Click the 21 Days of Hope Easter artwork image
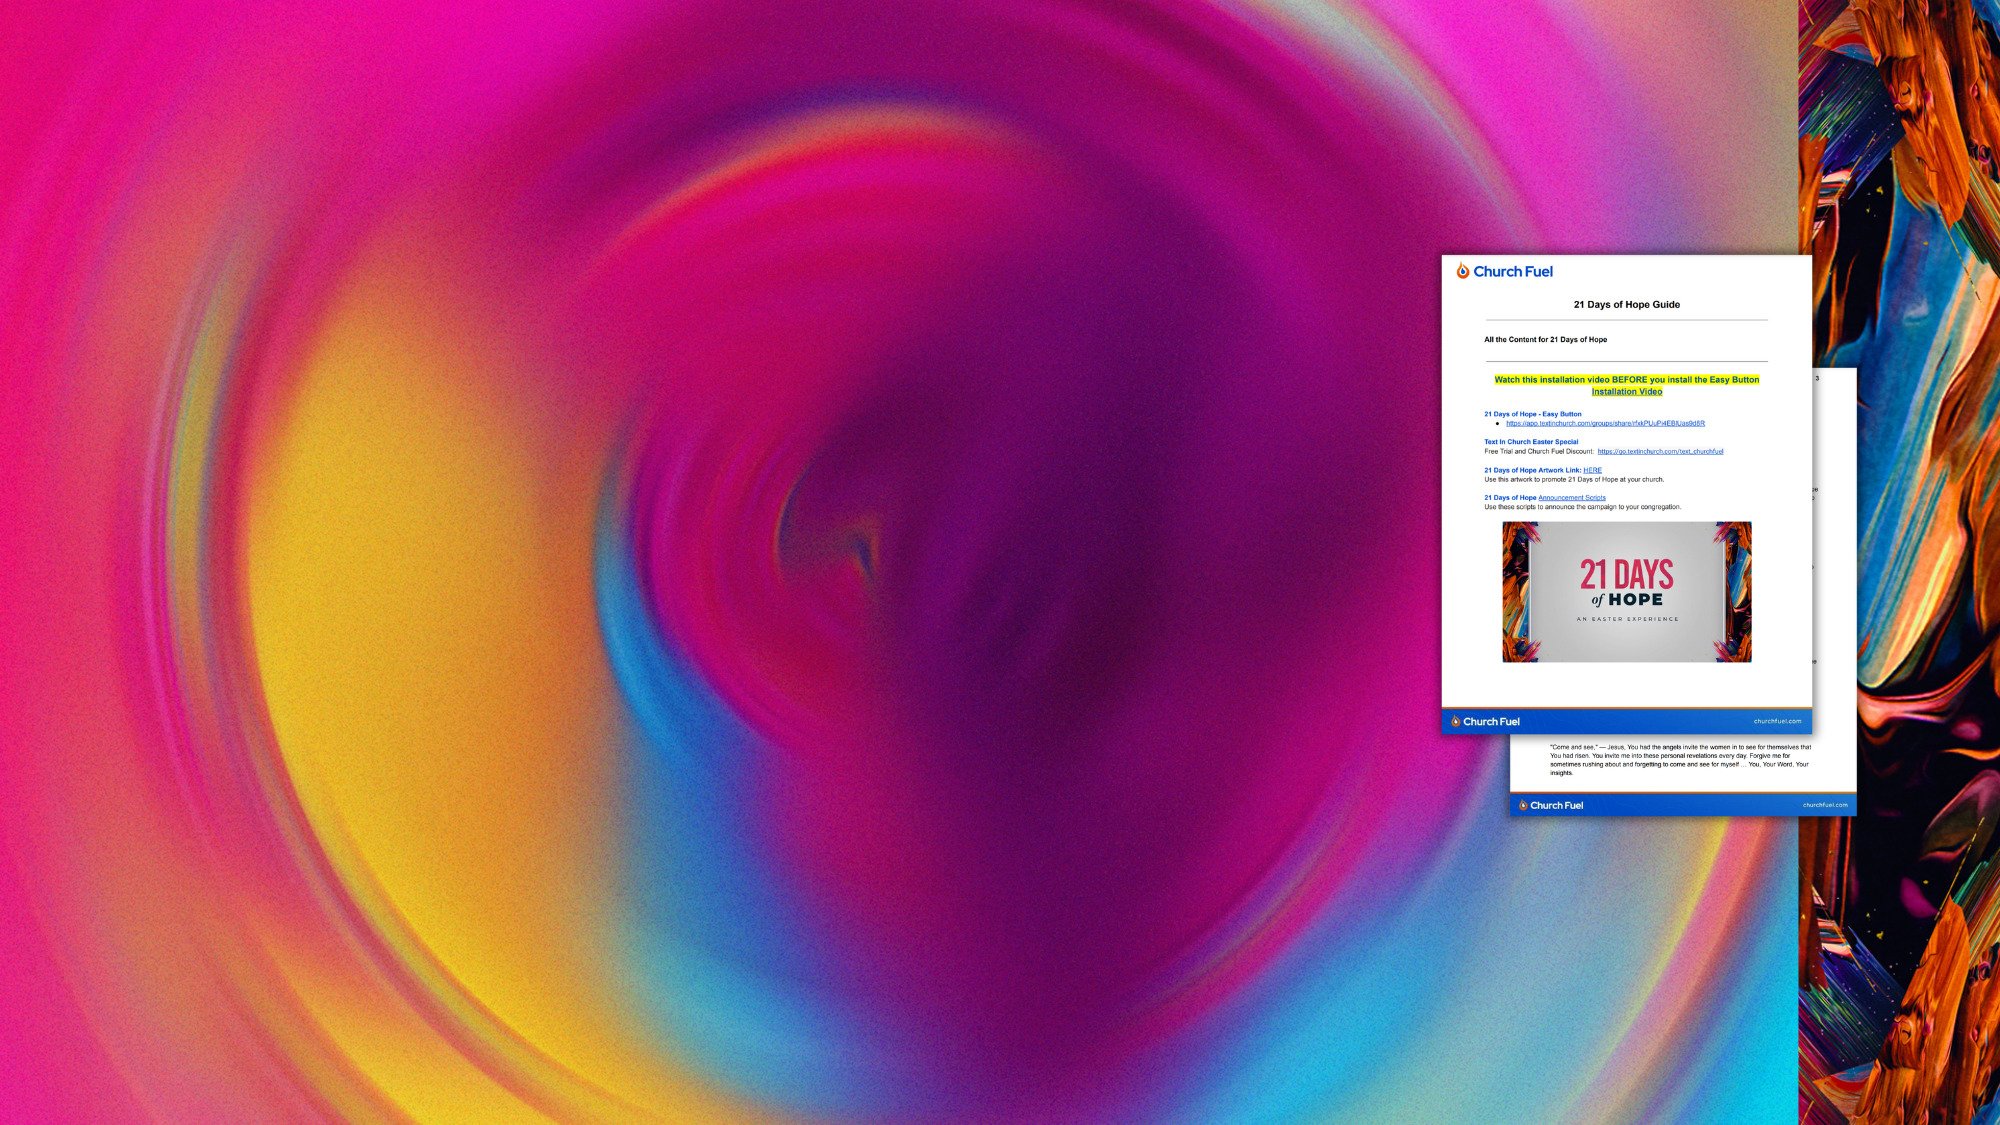Screen dimensions: 2000x1125 coord(1626,592)
